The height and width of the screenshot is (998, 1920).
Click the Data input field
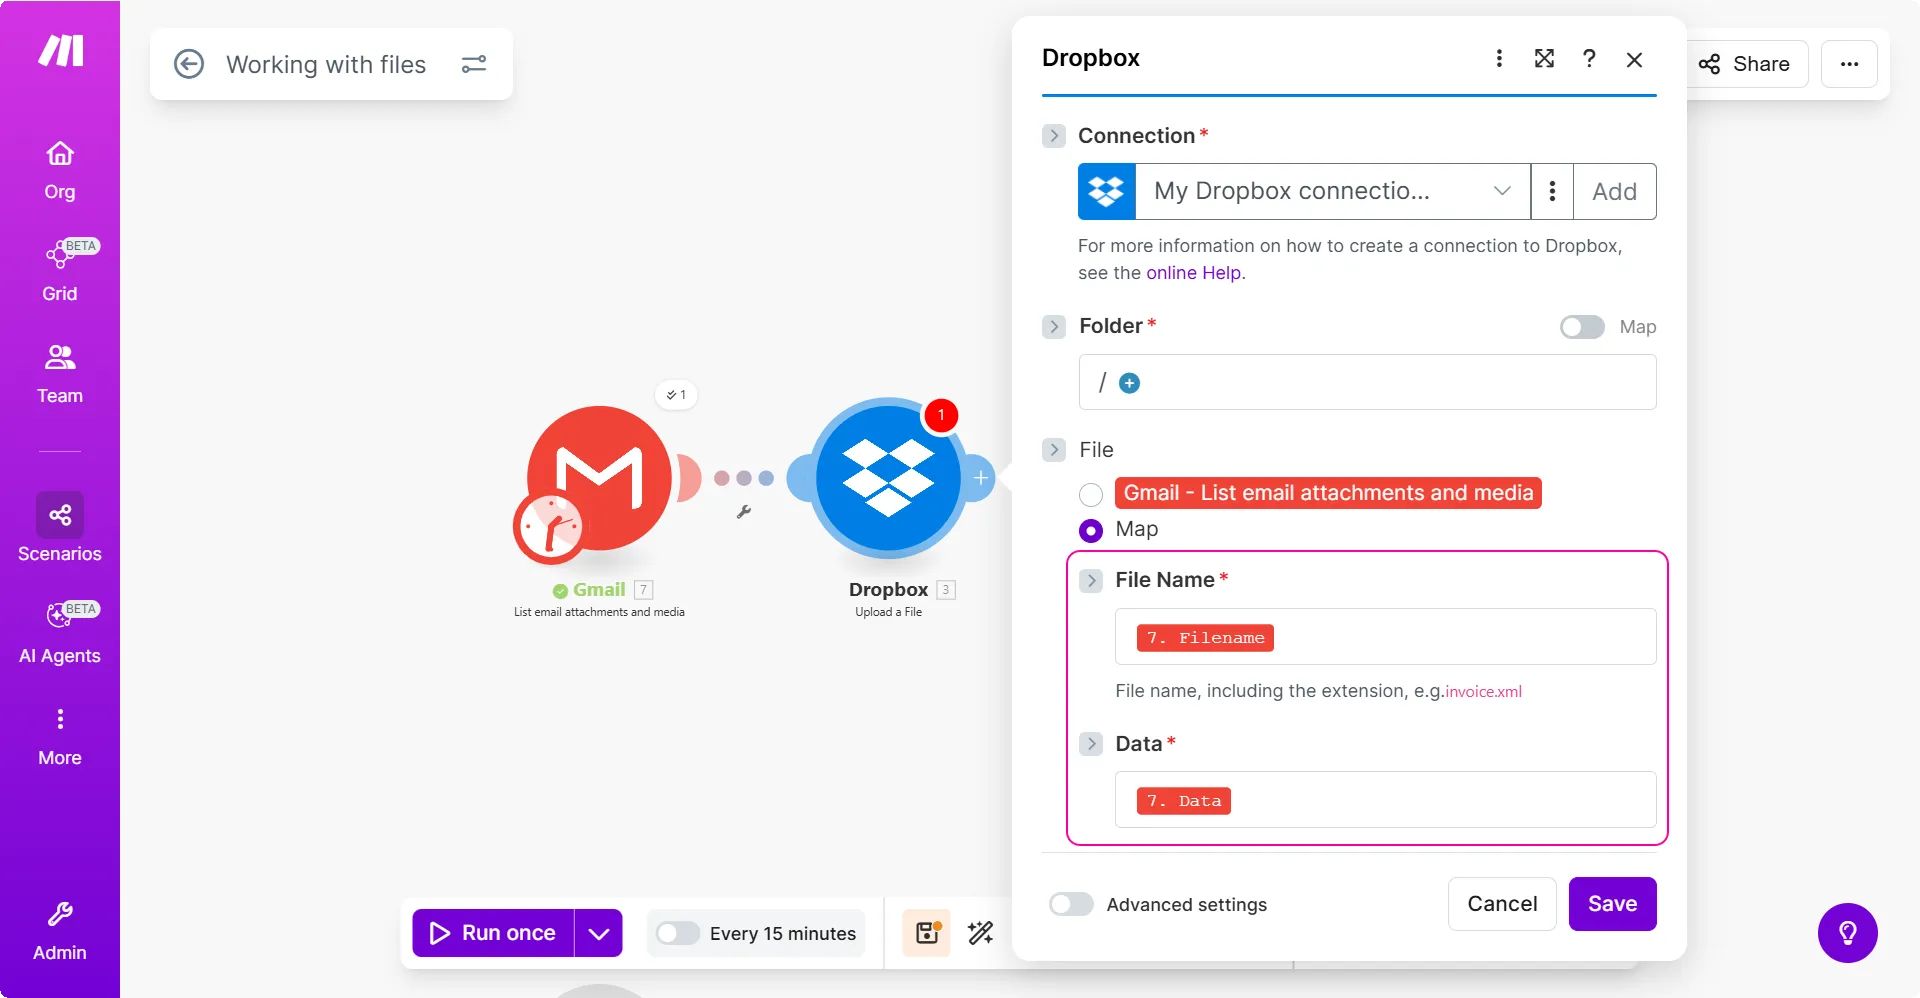[1385, 800]
